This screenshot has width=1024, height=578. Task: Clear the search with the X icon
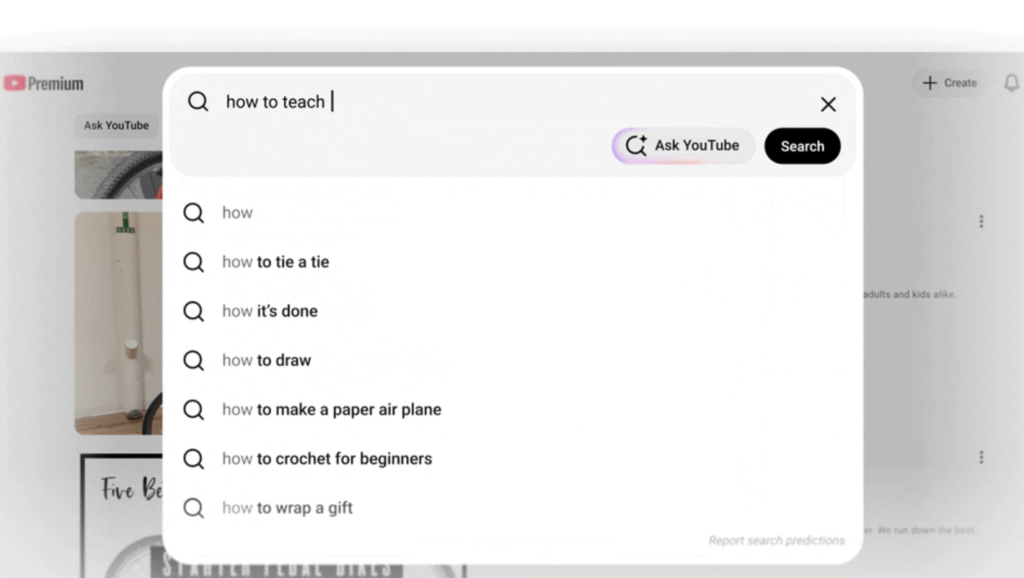(828, 104)
